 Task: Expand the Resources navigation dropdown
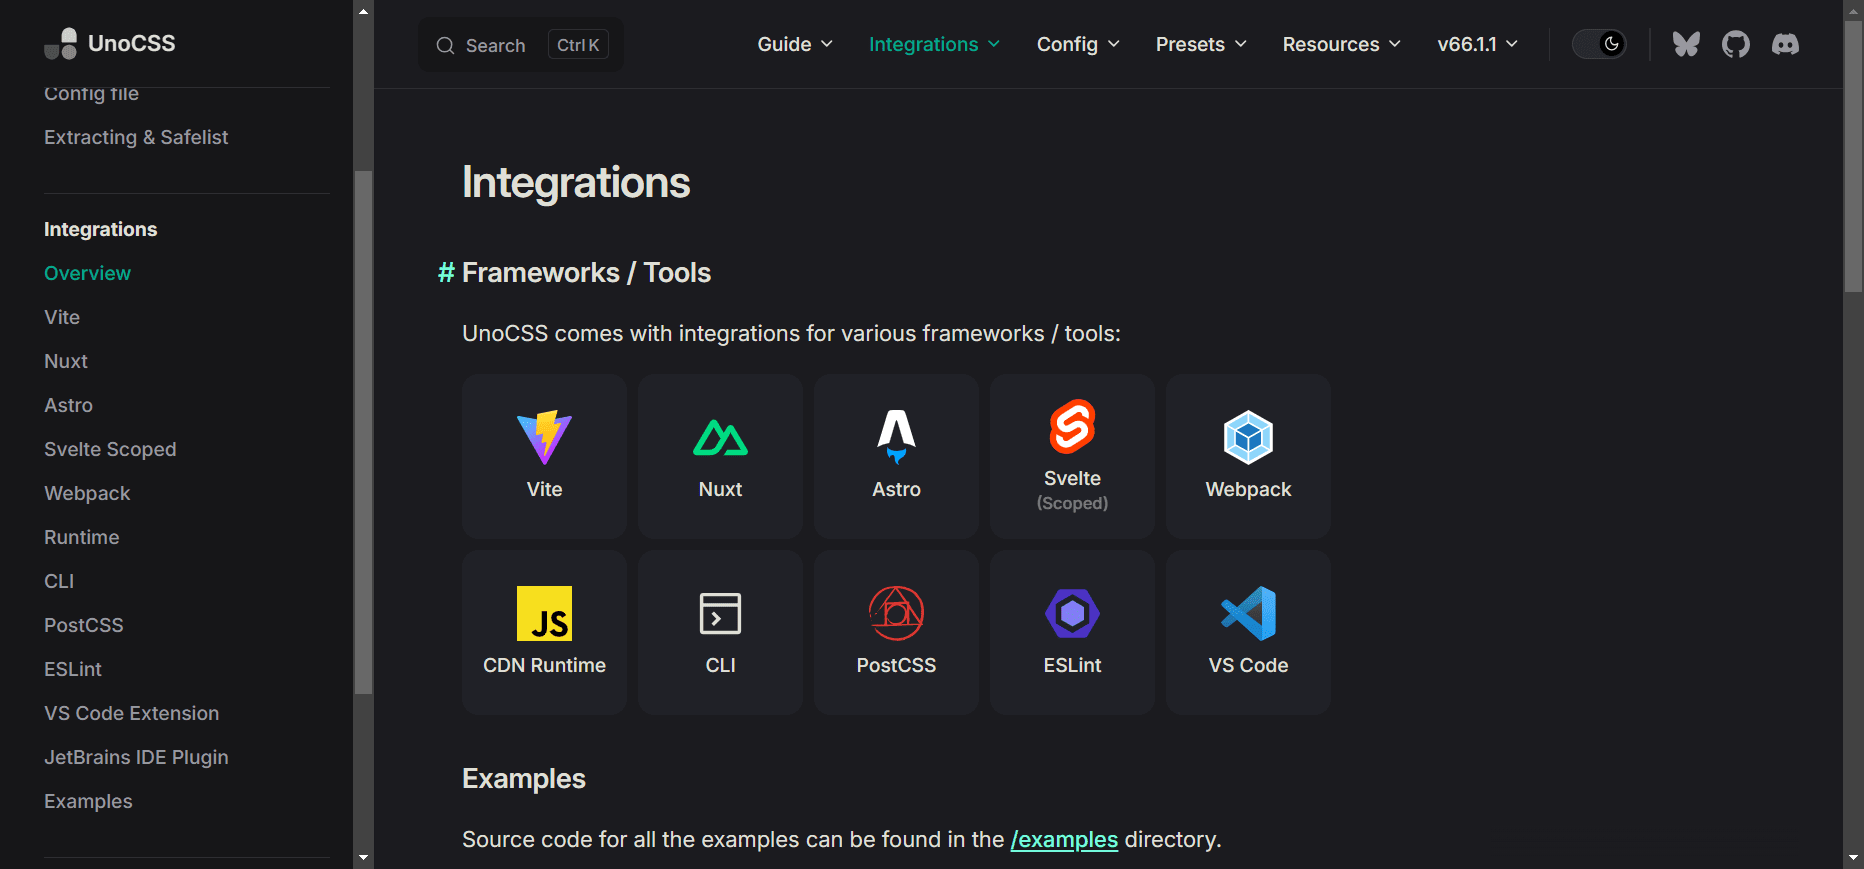[1342, 44]
